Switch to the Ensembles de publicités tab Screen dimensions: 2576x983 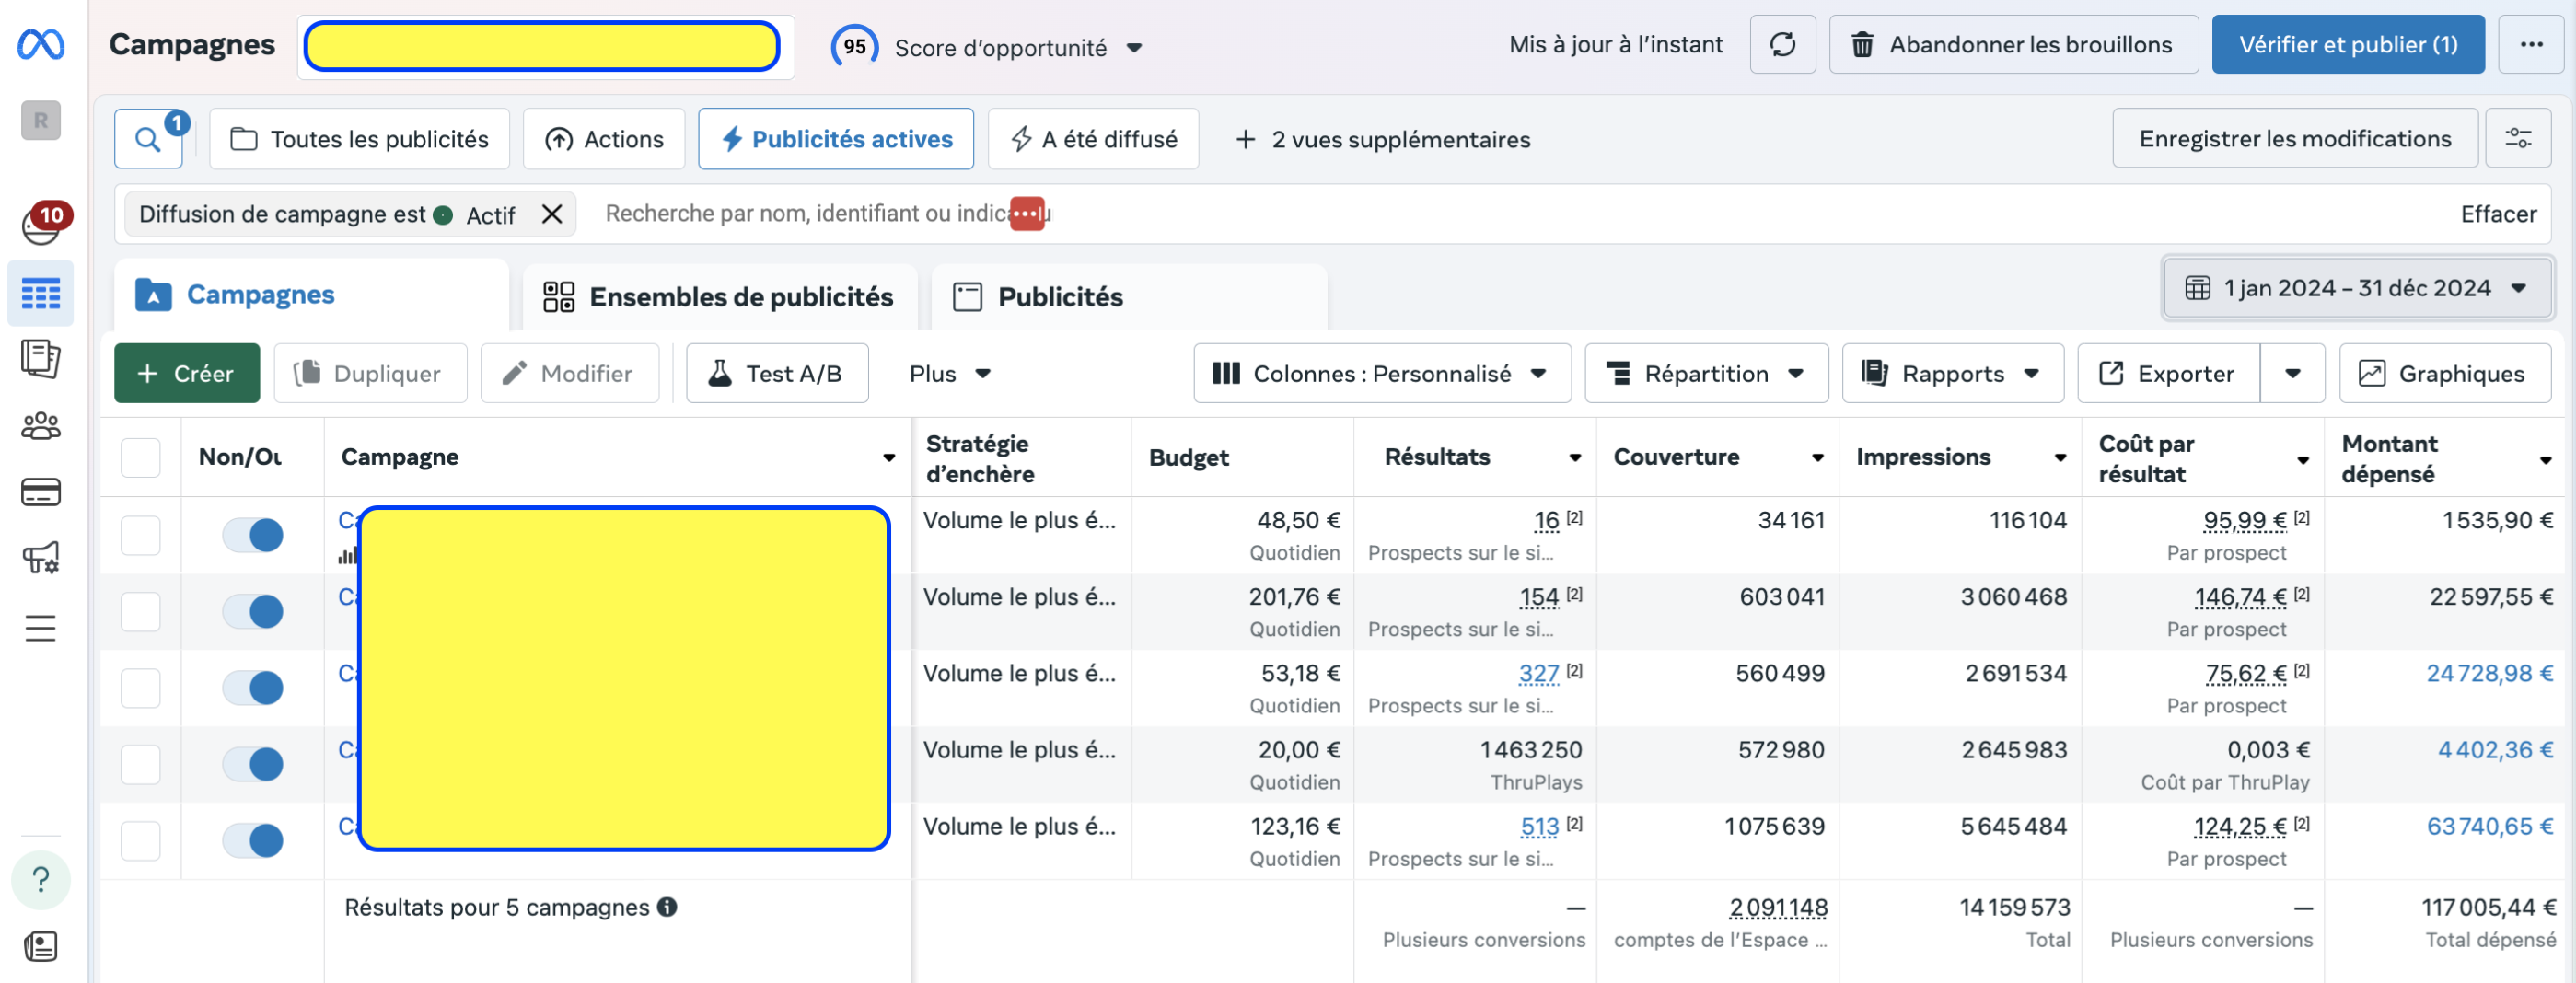point(720,297)
